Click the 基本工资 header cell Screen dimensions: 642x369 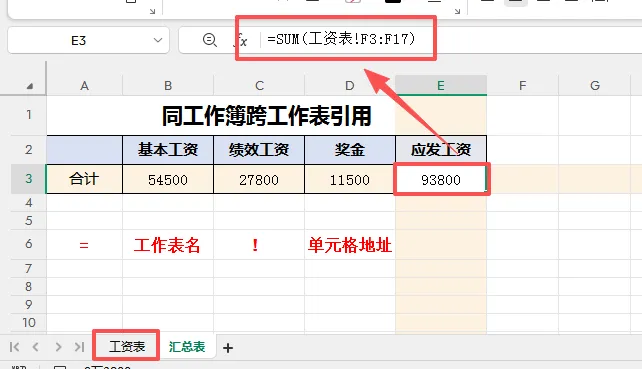tap(168, 149)
